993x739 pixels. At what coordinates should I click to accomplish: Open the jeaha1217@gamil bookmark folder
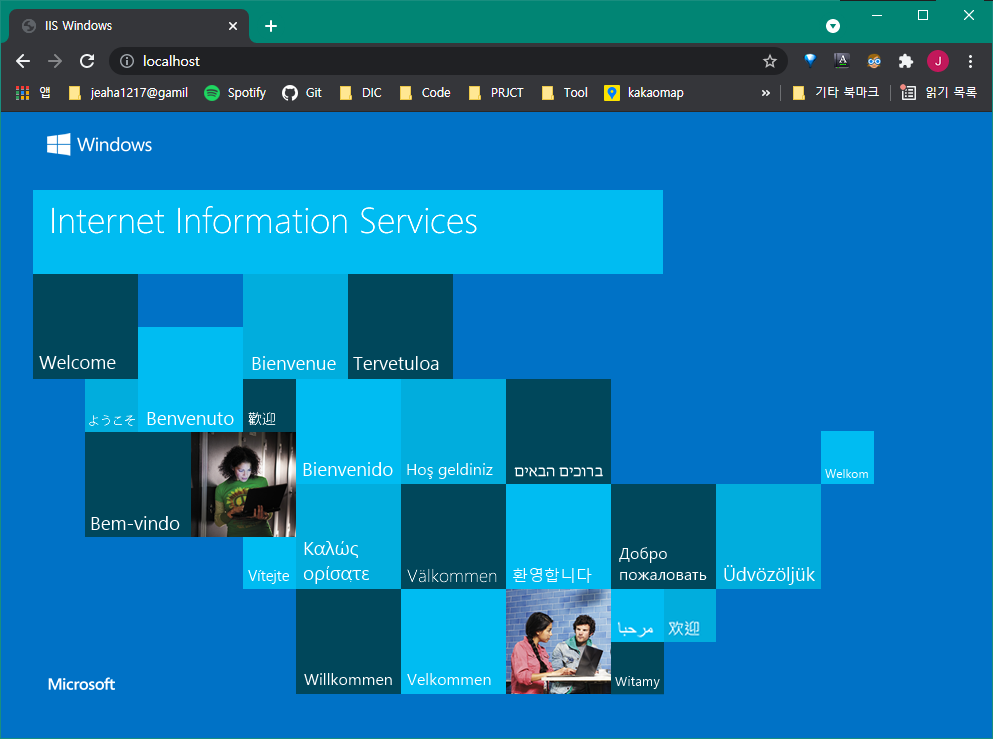(x=129, y=92)
